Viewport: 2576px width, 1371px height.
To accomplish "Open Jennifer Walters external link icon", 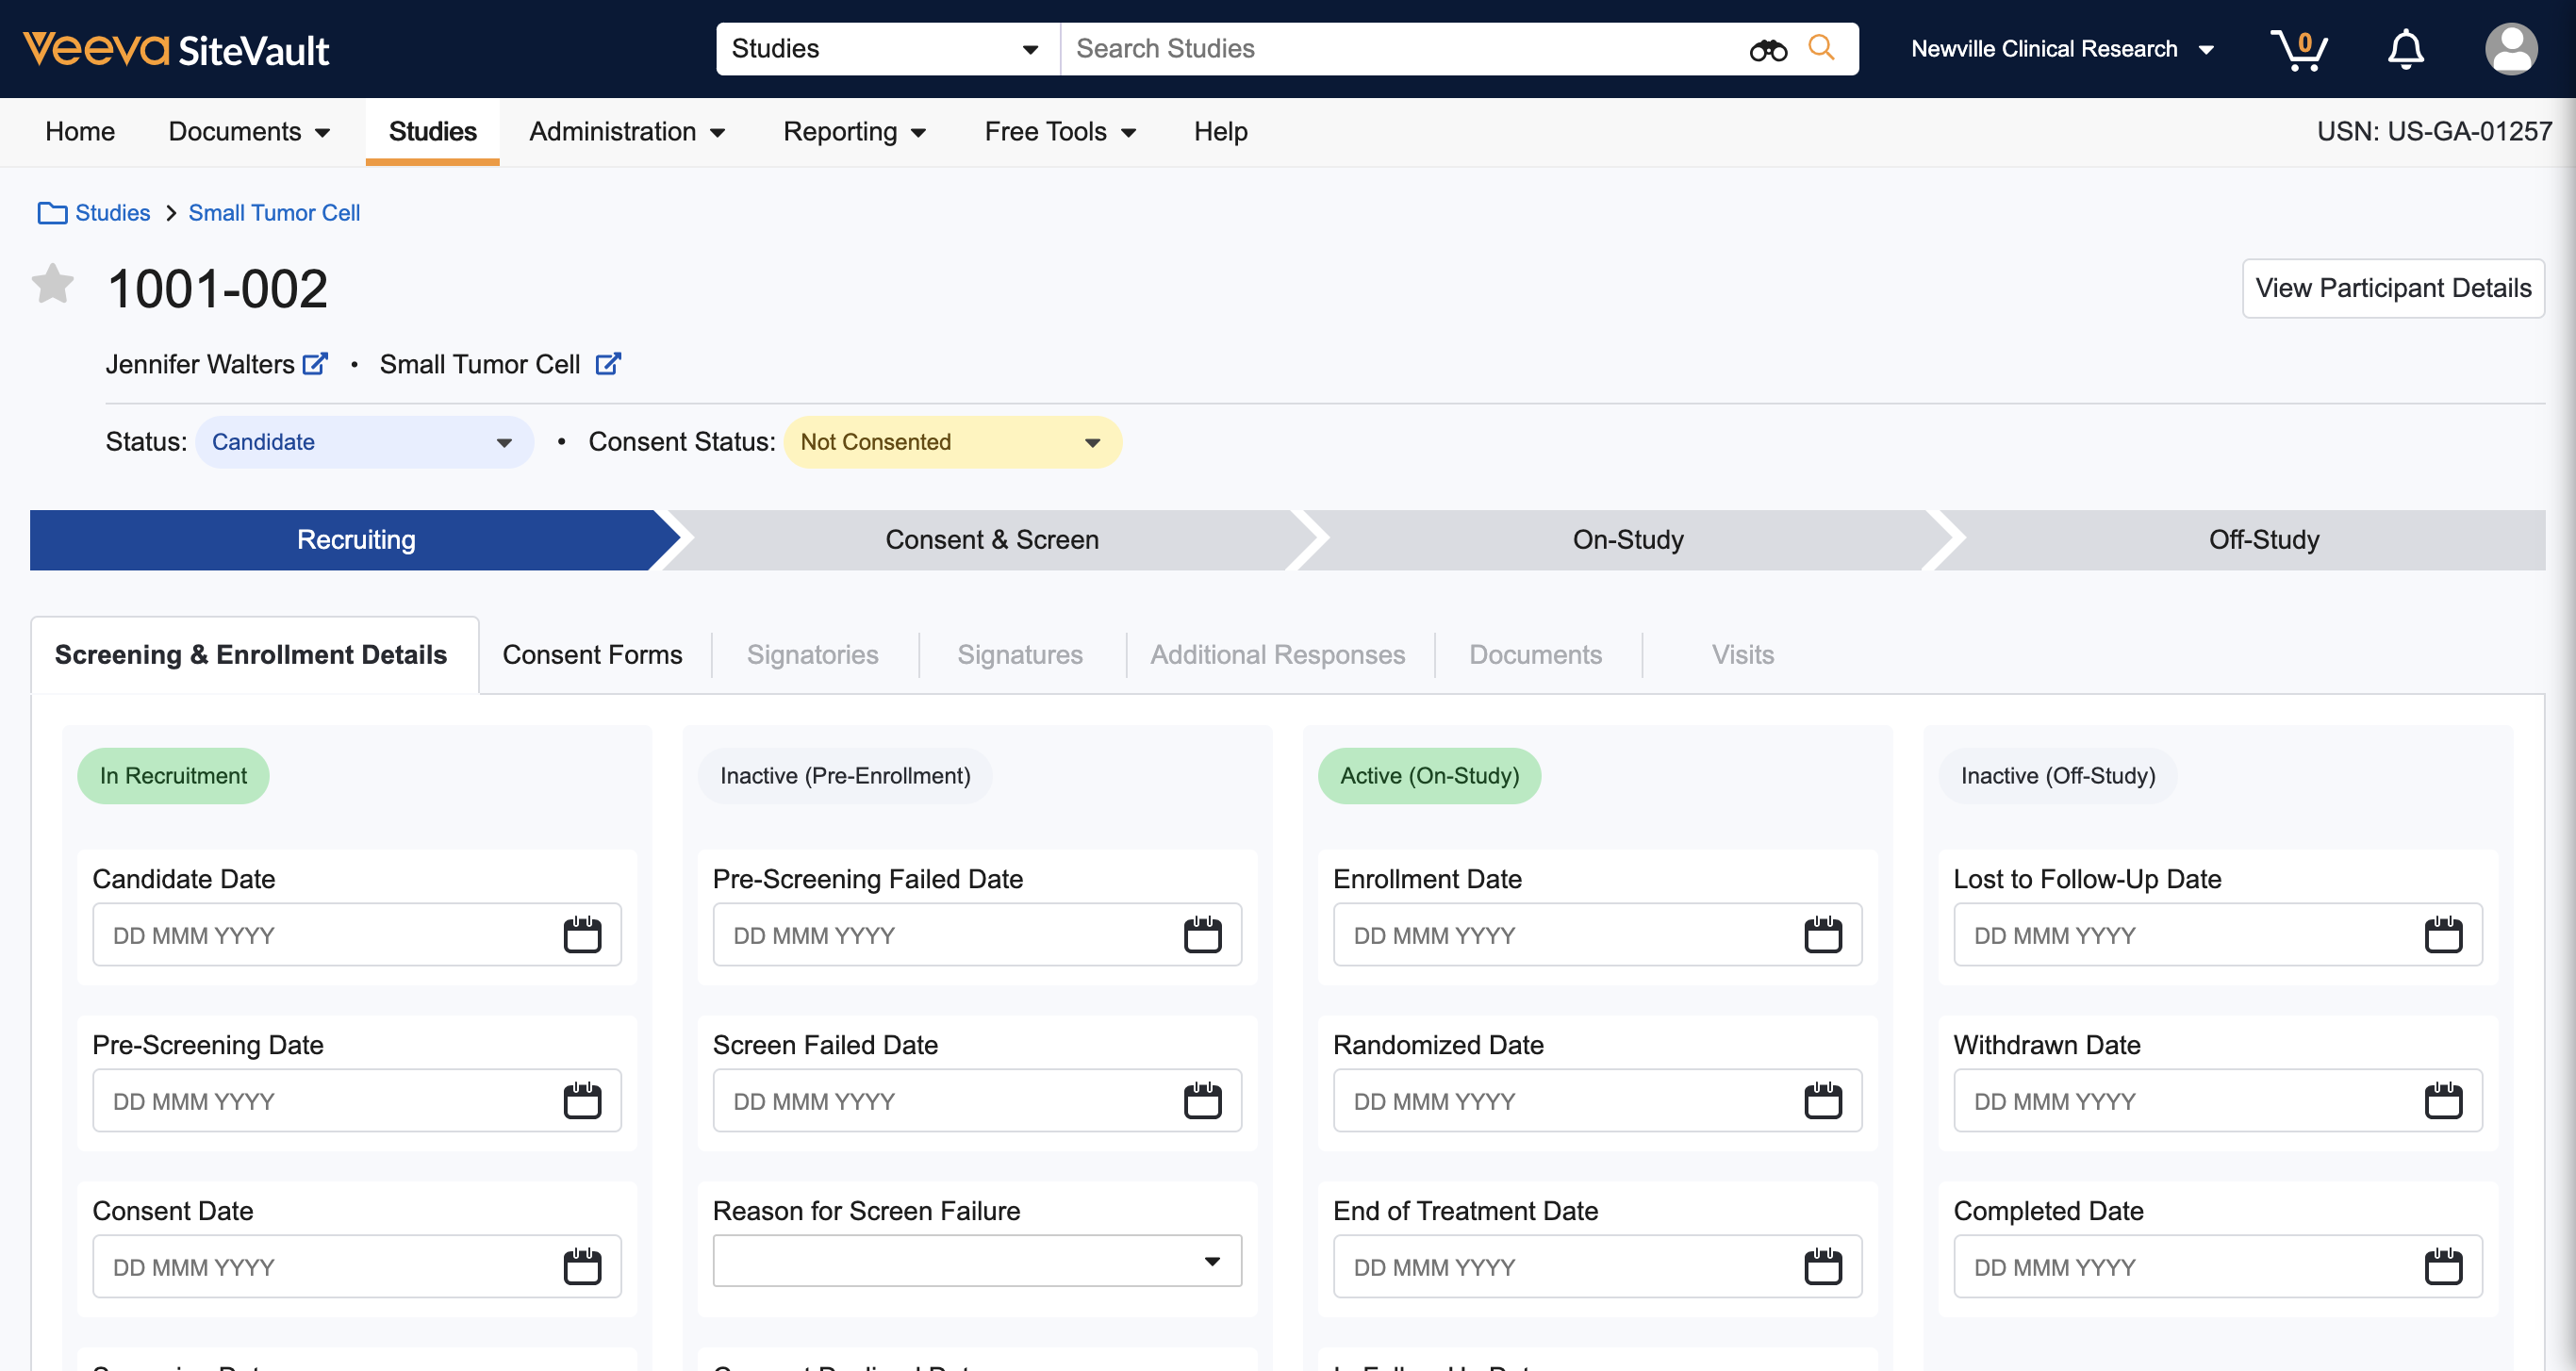I will click(315, 364).
